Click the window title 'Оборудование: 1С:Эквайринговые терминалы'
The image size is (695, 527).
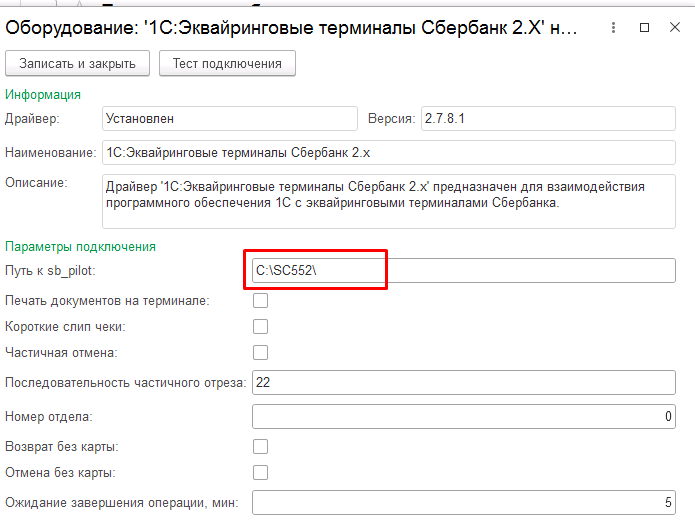pyautogui.click(x=291, y=27)
